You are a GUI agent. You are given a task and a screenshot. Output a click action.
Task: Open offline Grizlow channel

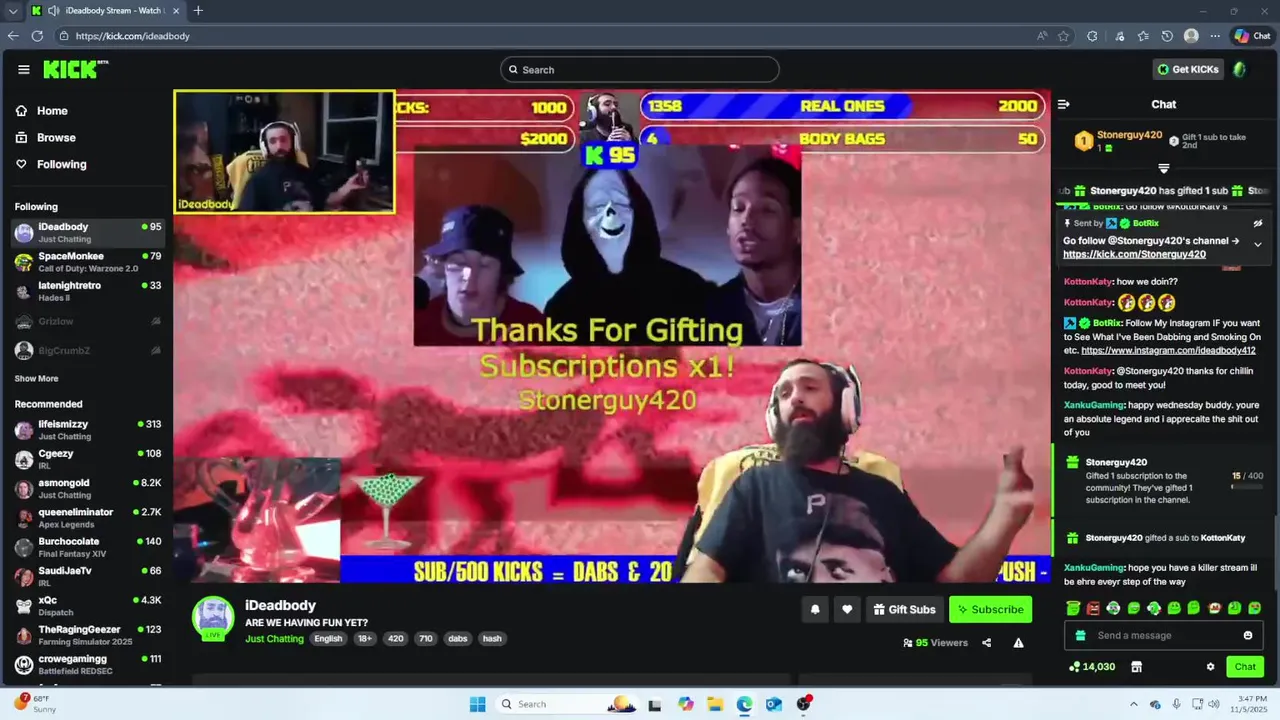point(88,321)
